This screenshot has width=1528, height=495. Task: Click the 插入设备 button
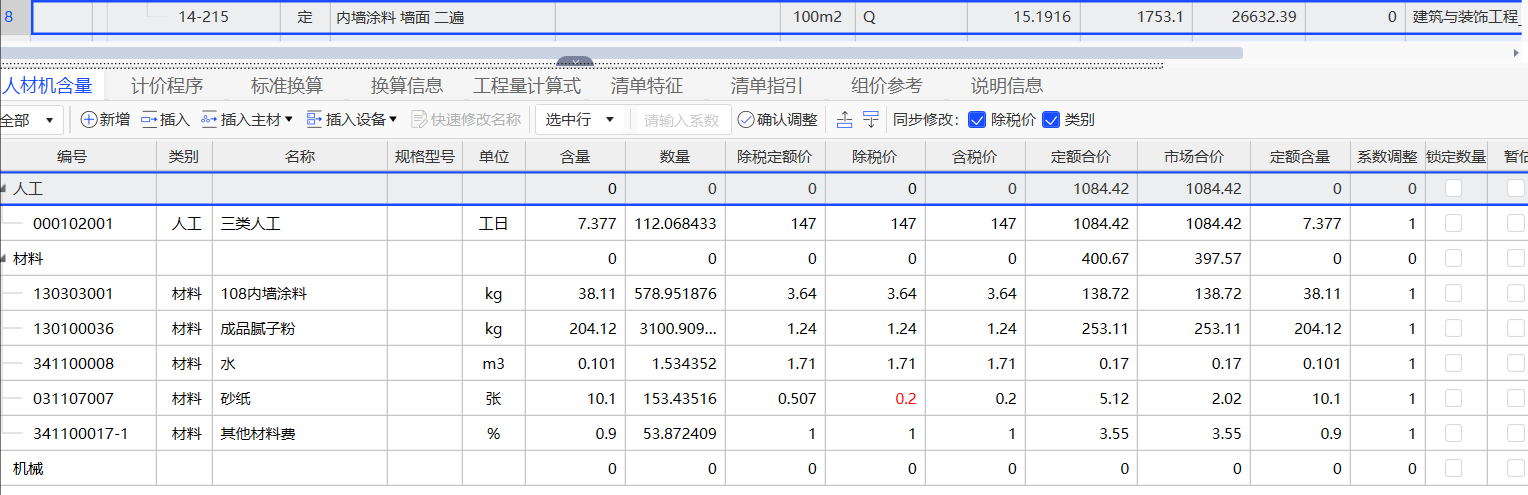pos(344,120)
